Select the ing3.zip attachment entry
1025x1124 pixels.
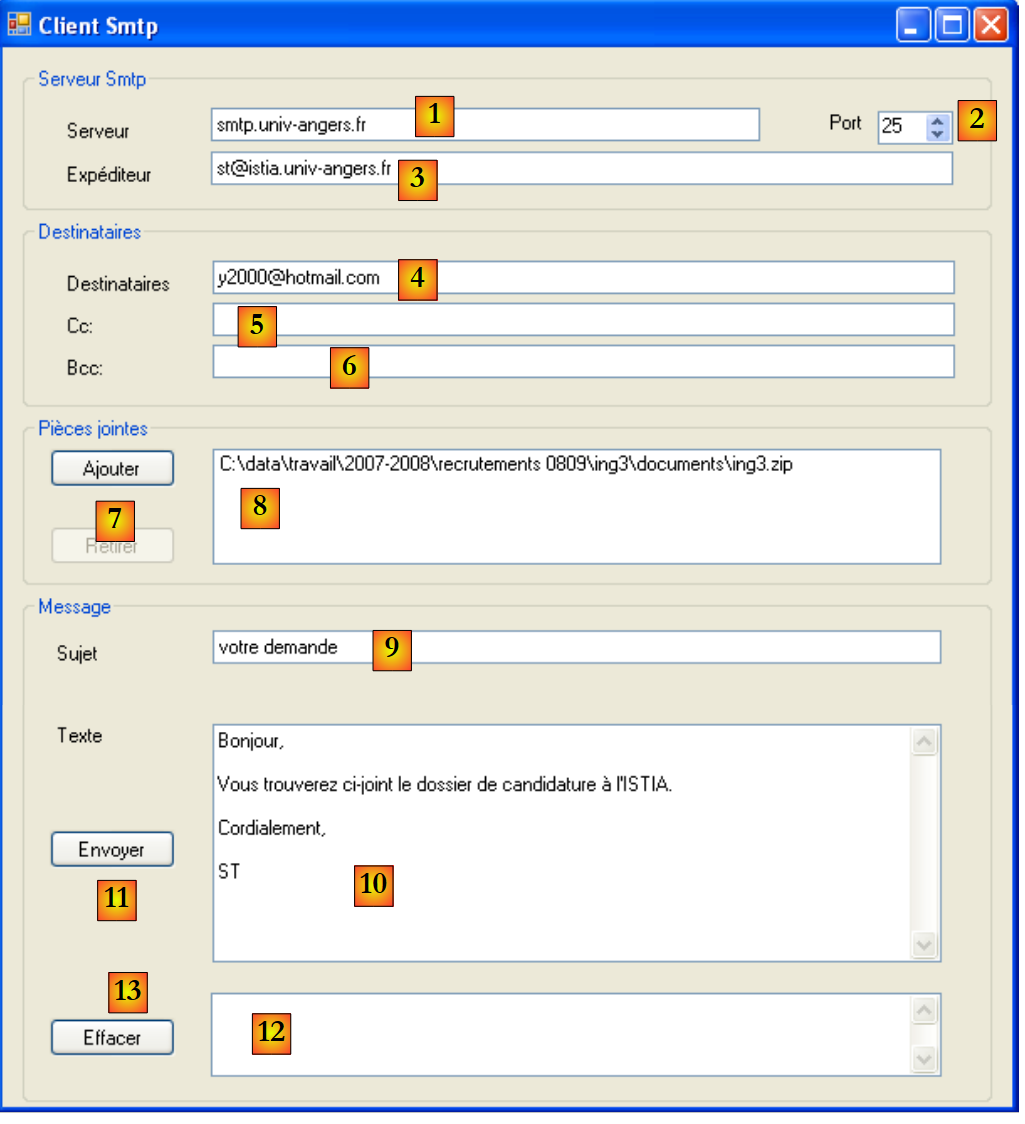point(505,466)
